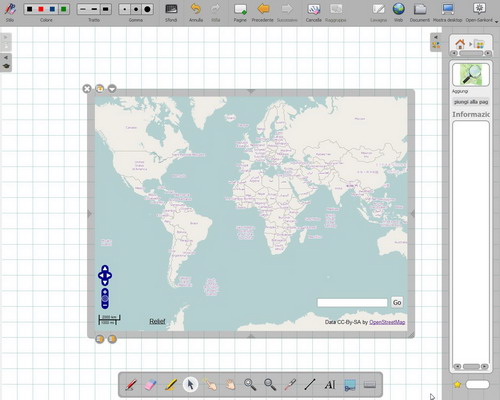Pan the map up with arrow

(105, 268)
